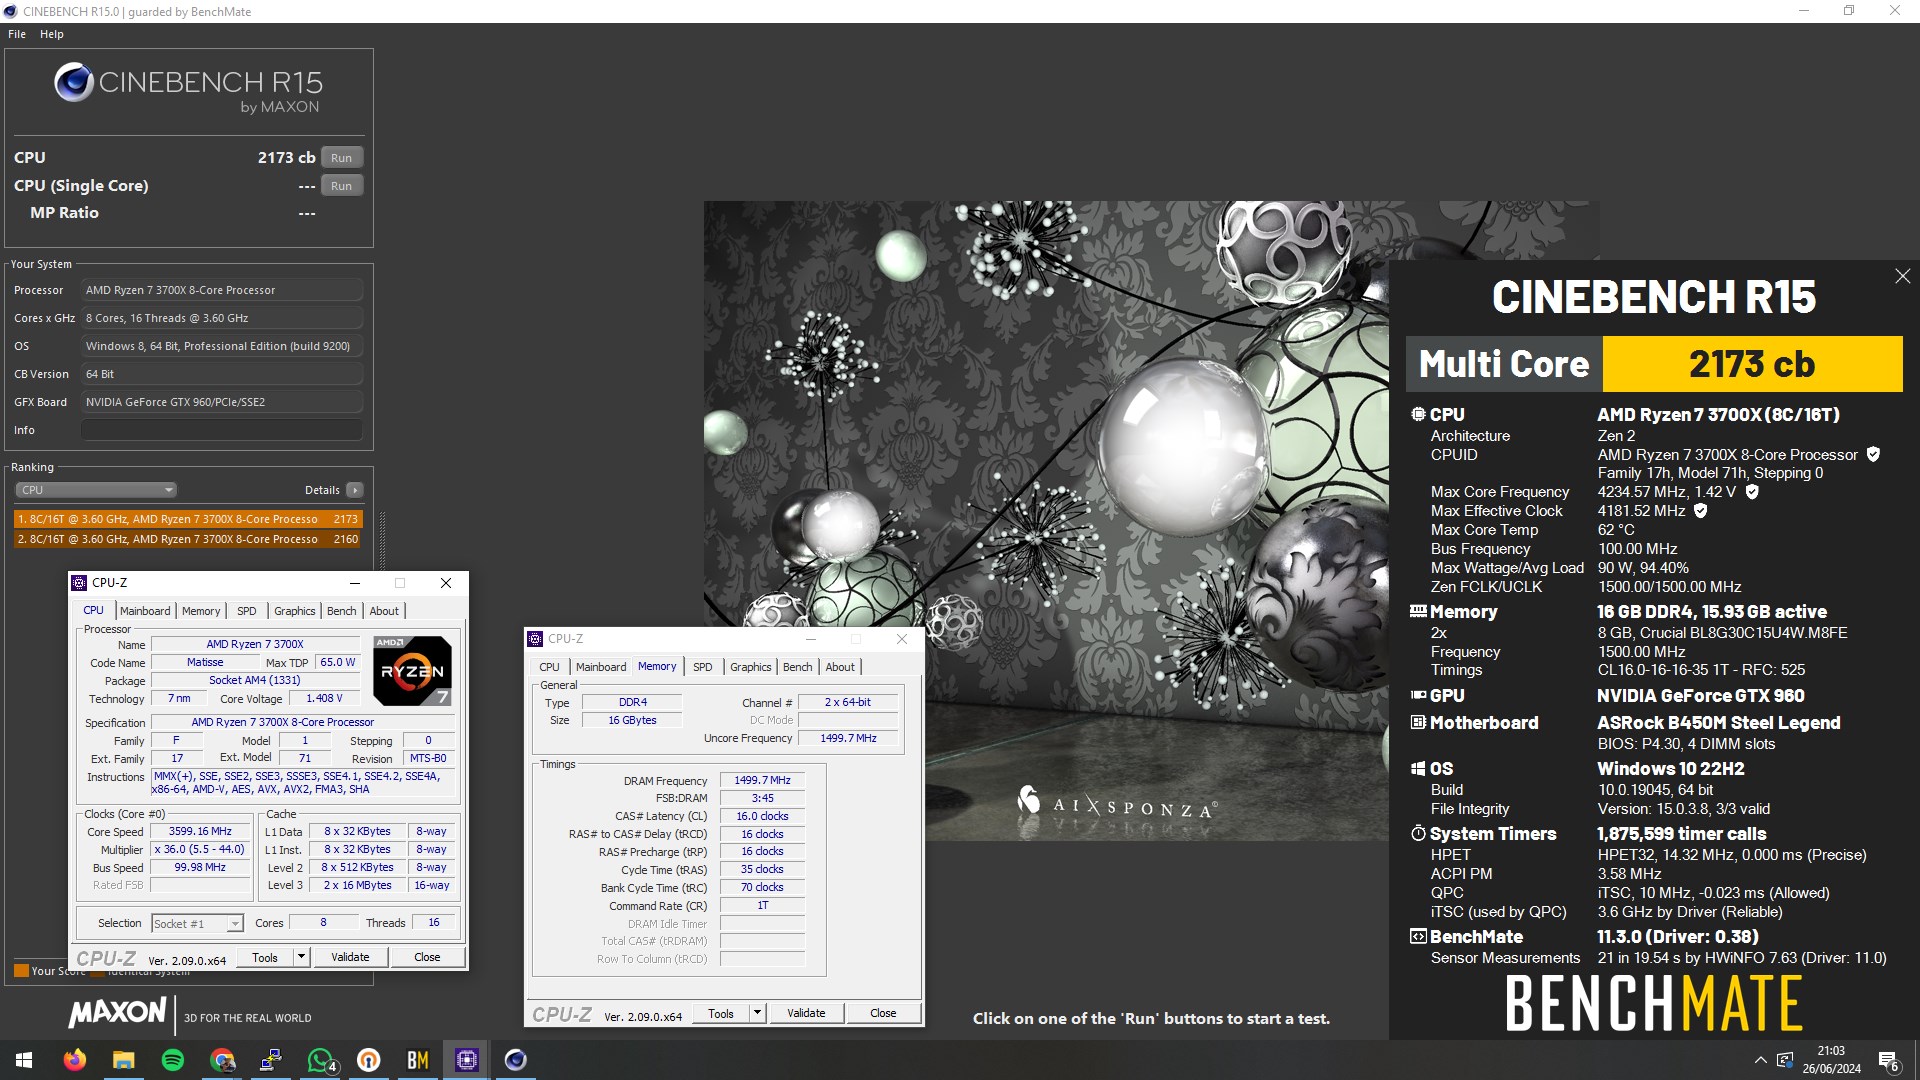Click shield icon beside Max Effective Clock
The height and width of the screenshot is (1080, 1920).
tap(1701, 510)
